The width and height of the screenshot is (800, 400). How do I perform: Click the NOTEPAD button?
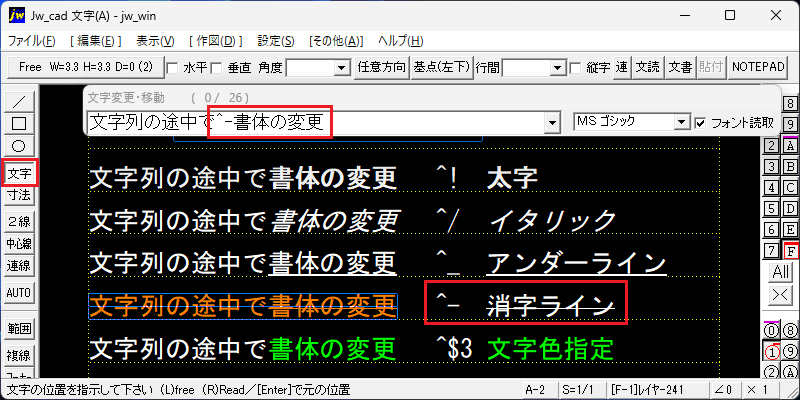(x=758, y=67)
